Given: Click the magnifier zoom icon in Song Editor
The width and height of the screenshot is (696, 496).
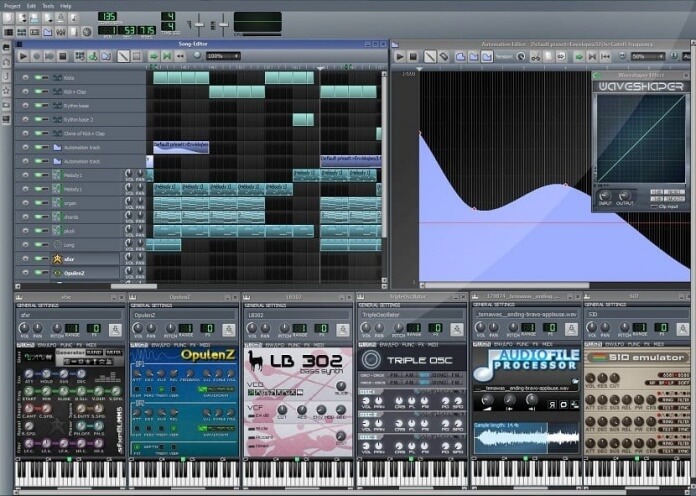Looking at the screenshot, I should 198,56.
